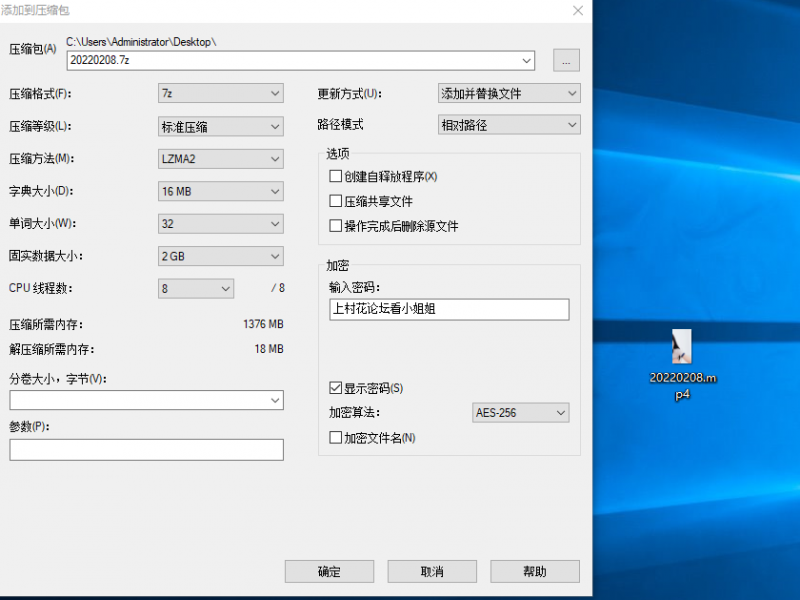The image size is (800, 600).
Task: Enable the encrypt file names (加密文件名) checkbox
Action: click(336, 437)
